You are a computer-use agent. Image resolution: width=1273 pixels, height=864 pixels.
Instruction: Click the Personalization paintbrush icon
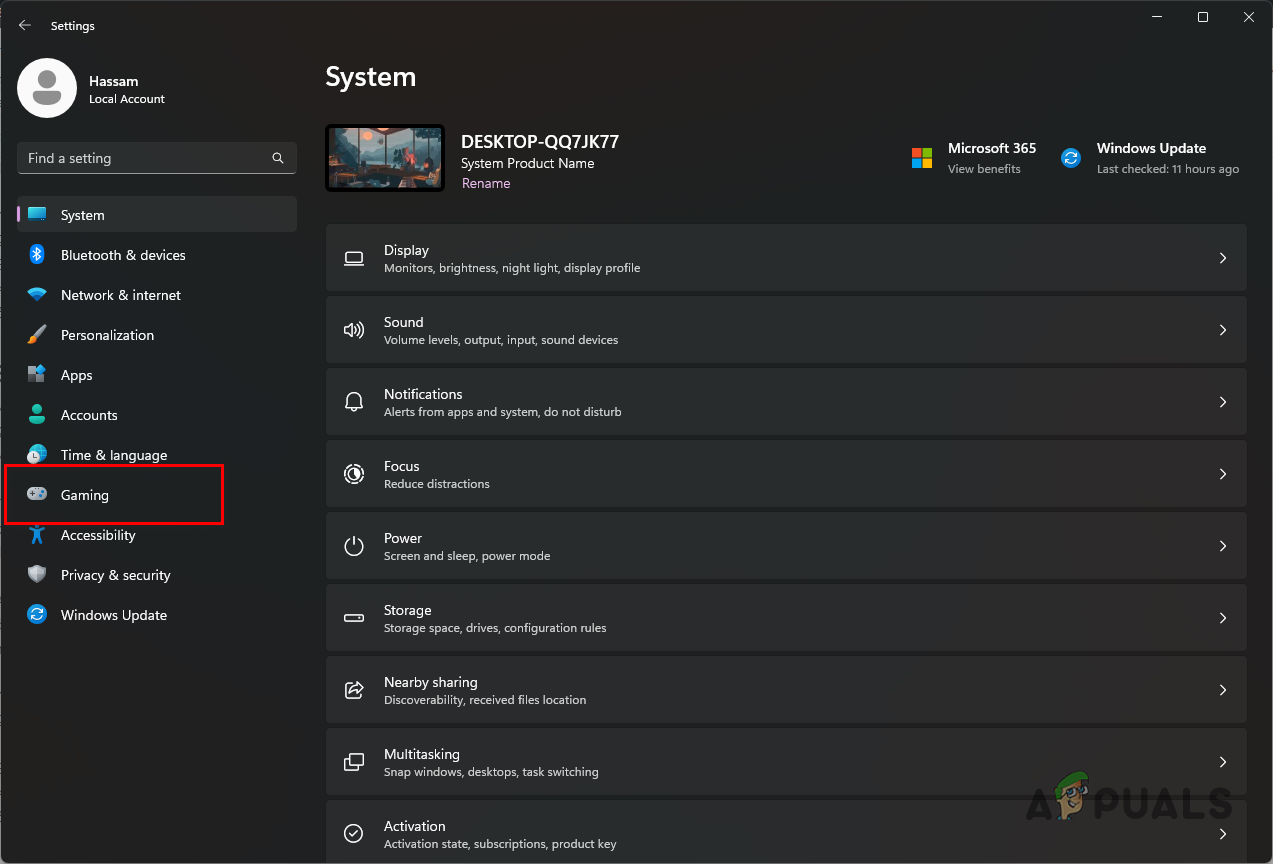point(37,335)
